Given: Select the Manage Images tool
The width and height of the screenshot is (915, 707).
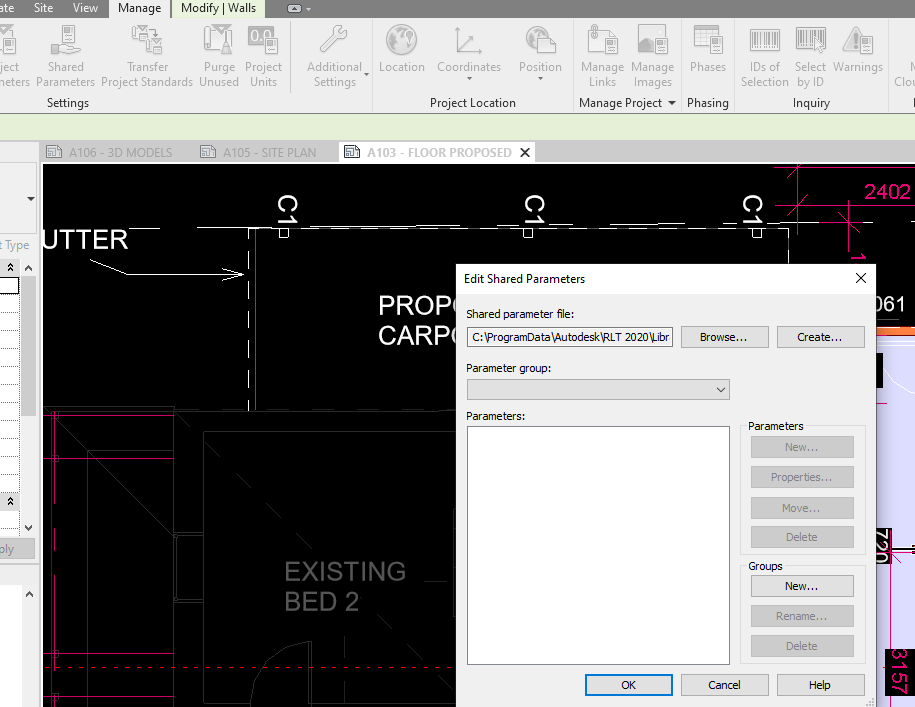Looking at the screenshot, I should click(x=653, y=55).
